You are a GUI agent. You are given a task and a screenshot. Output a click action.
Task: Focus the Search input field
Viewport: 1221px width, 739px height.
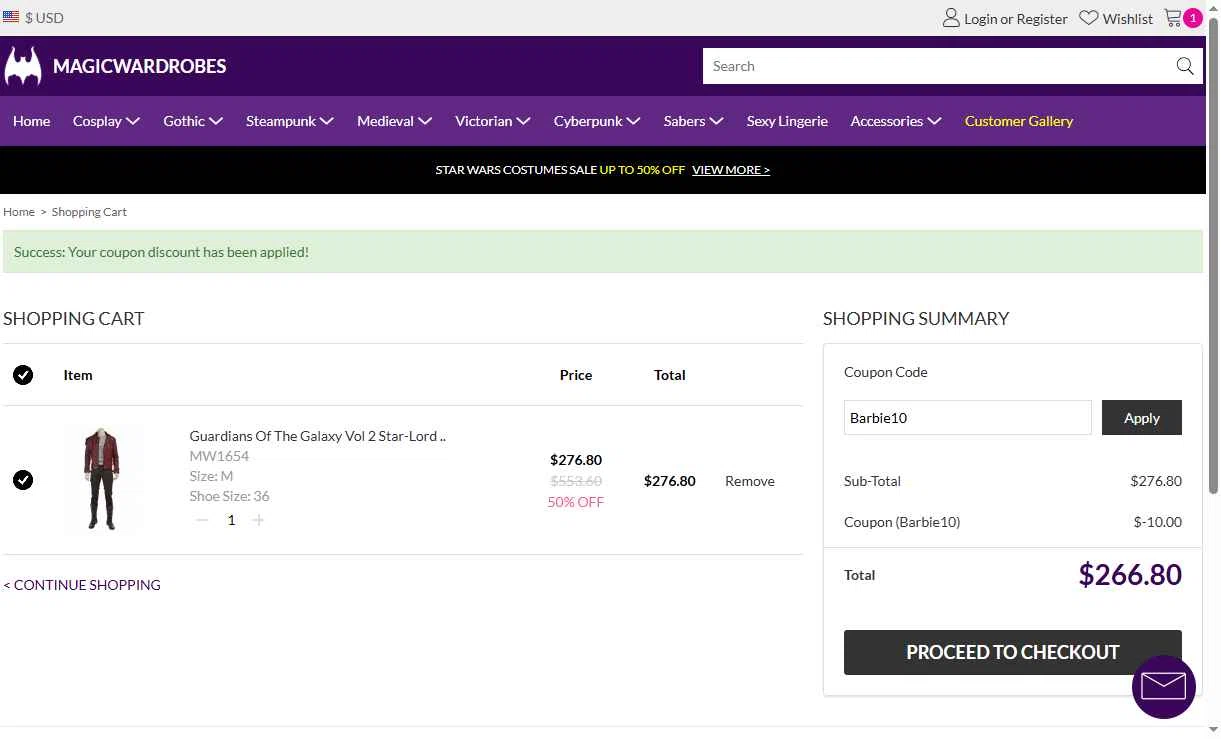coord(938,66)
